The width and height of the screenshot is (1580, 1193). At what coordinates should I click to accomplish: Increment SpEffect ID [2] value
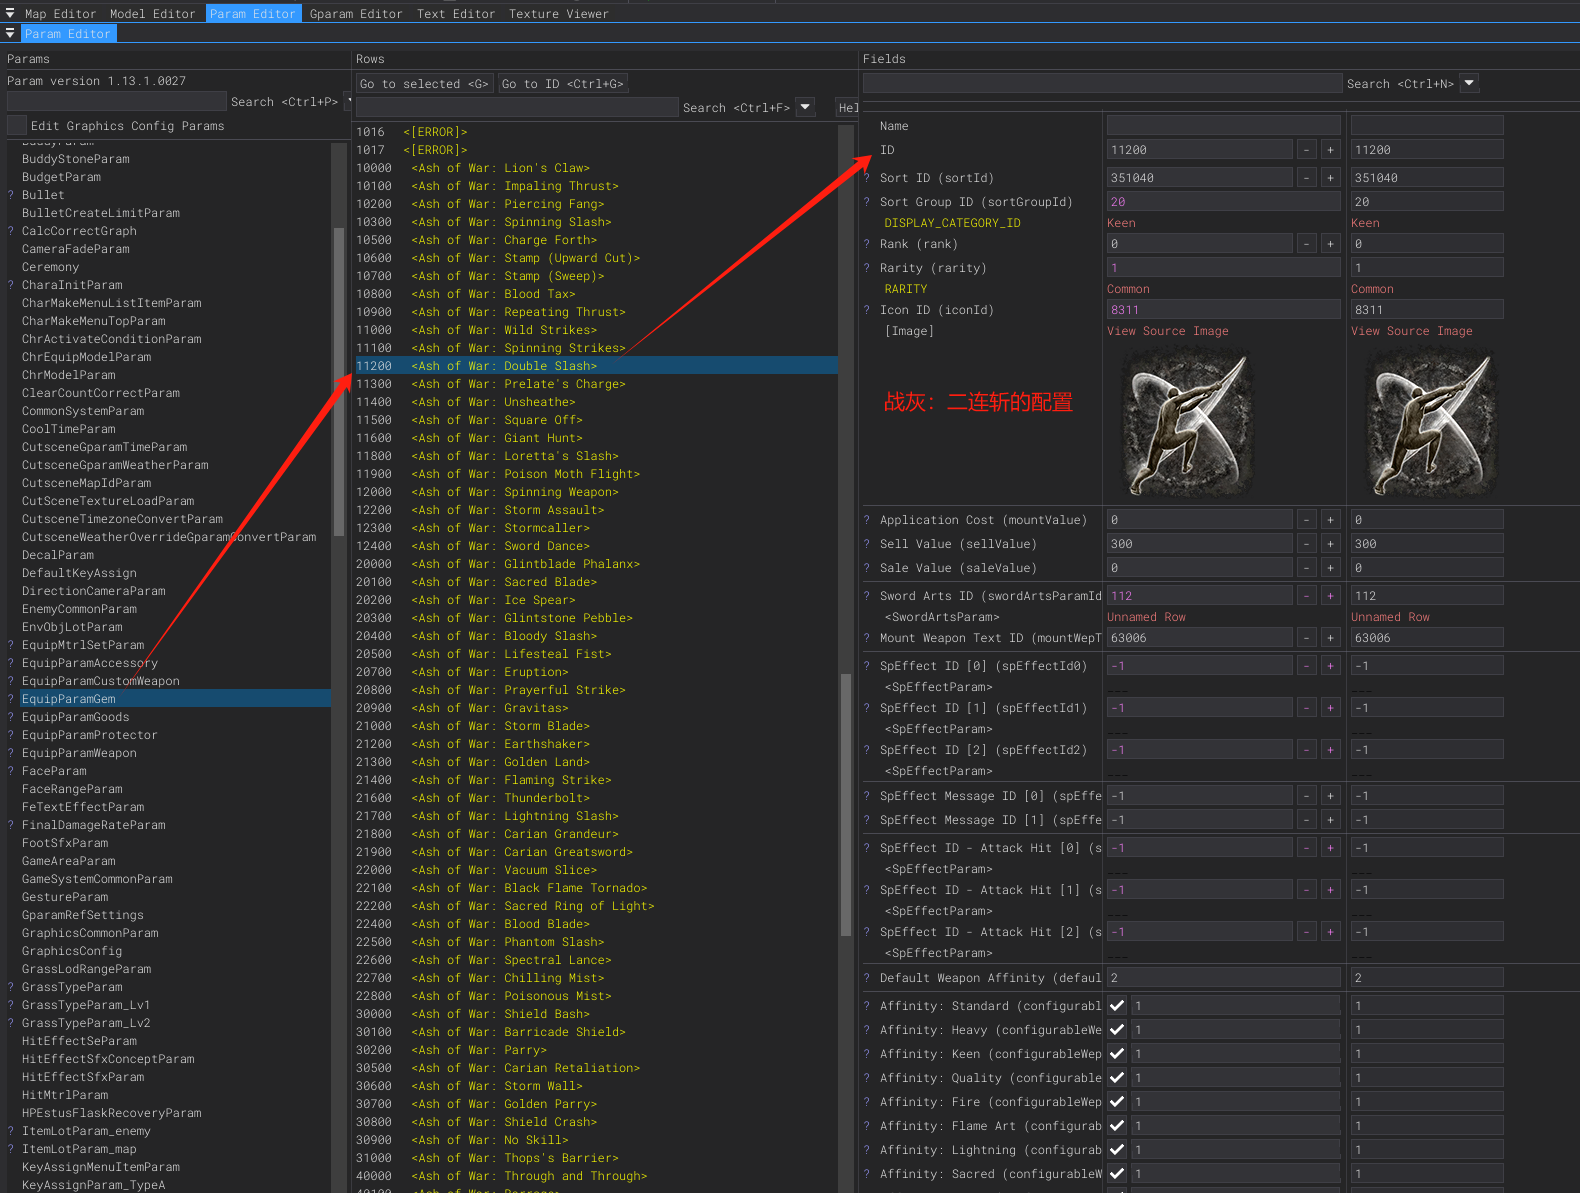[x=1330, y=750]
